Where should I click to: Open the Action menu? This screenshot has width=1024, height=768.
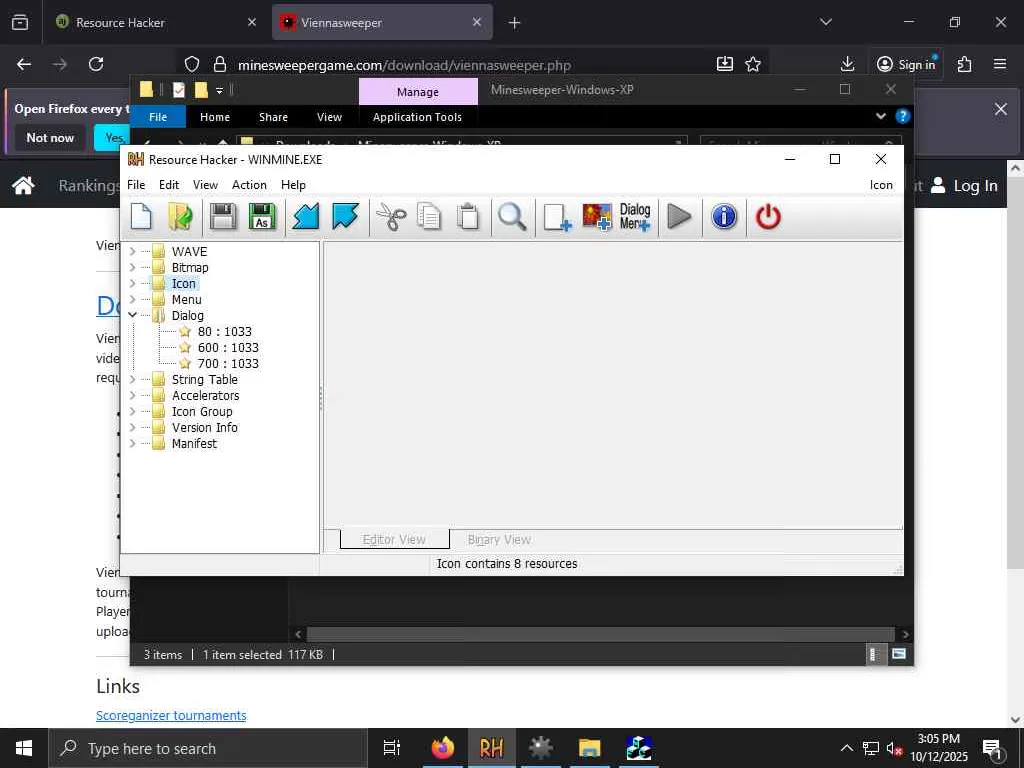pos(249,185)
